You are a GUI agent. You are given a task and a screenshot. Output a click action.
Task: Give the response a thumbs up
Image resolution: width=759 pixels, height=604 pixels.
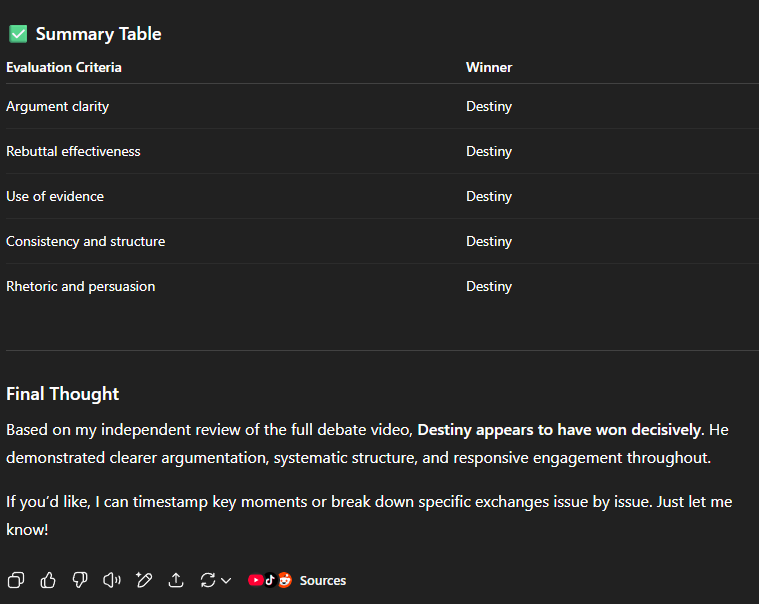pyautogui.click(x=48, y=580)
